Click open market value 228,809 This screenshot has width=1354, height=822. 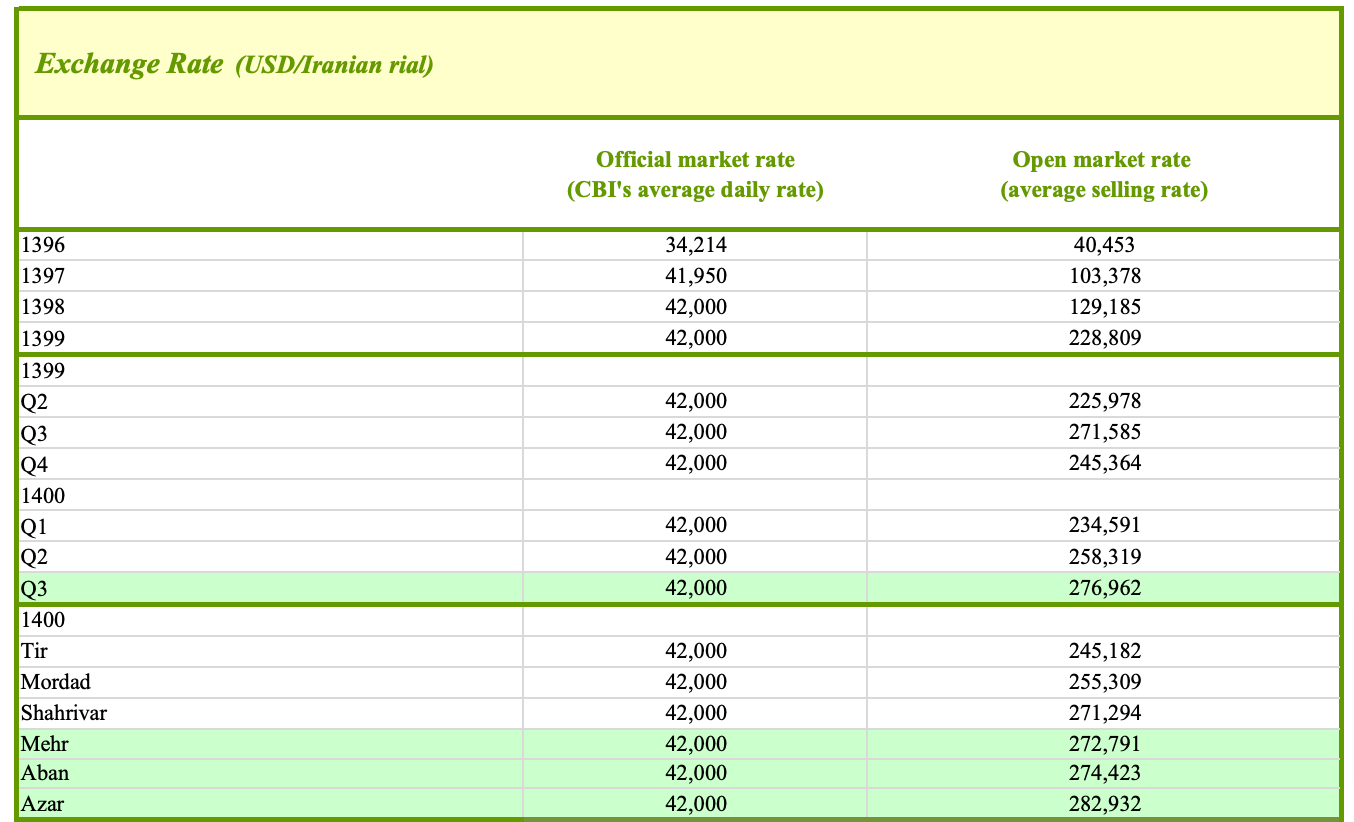[x=1104, y=338]
